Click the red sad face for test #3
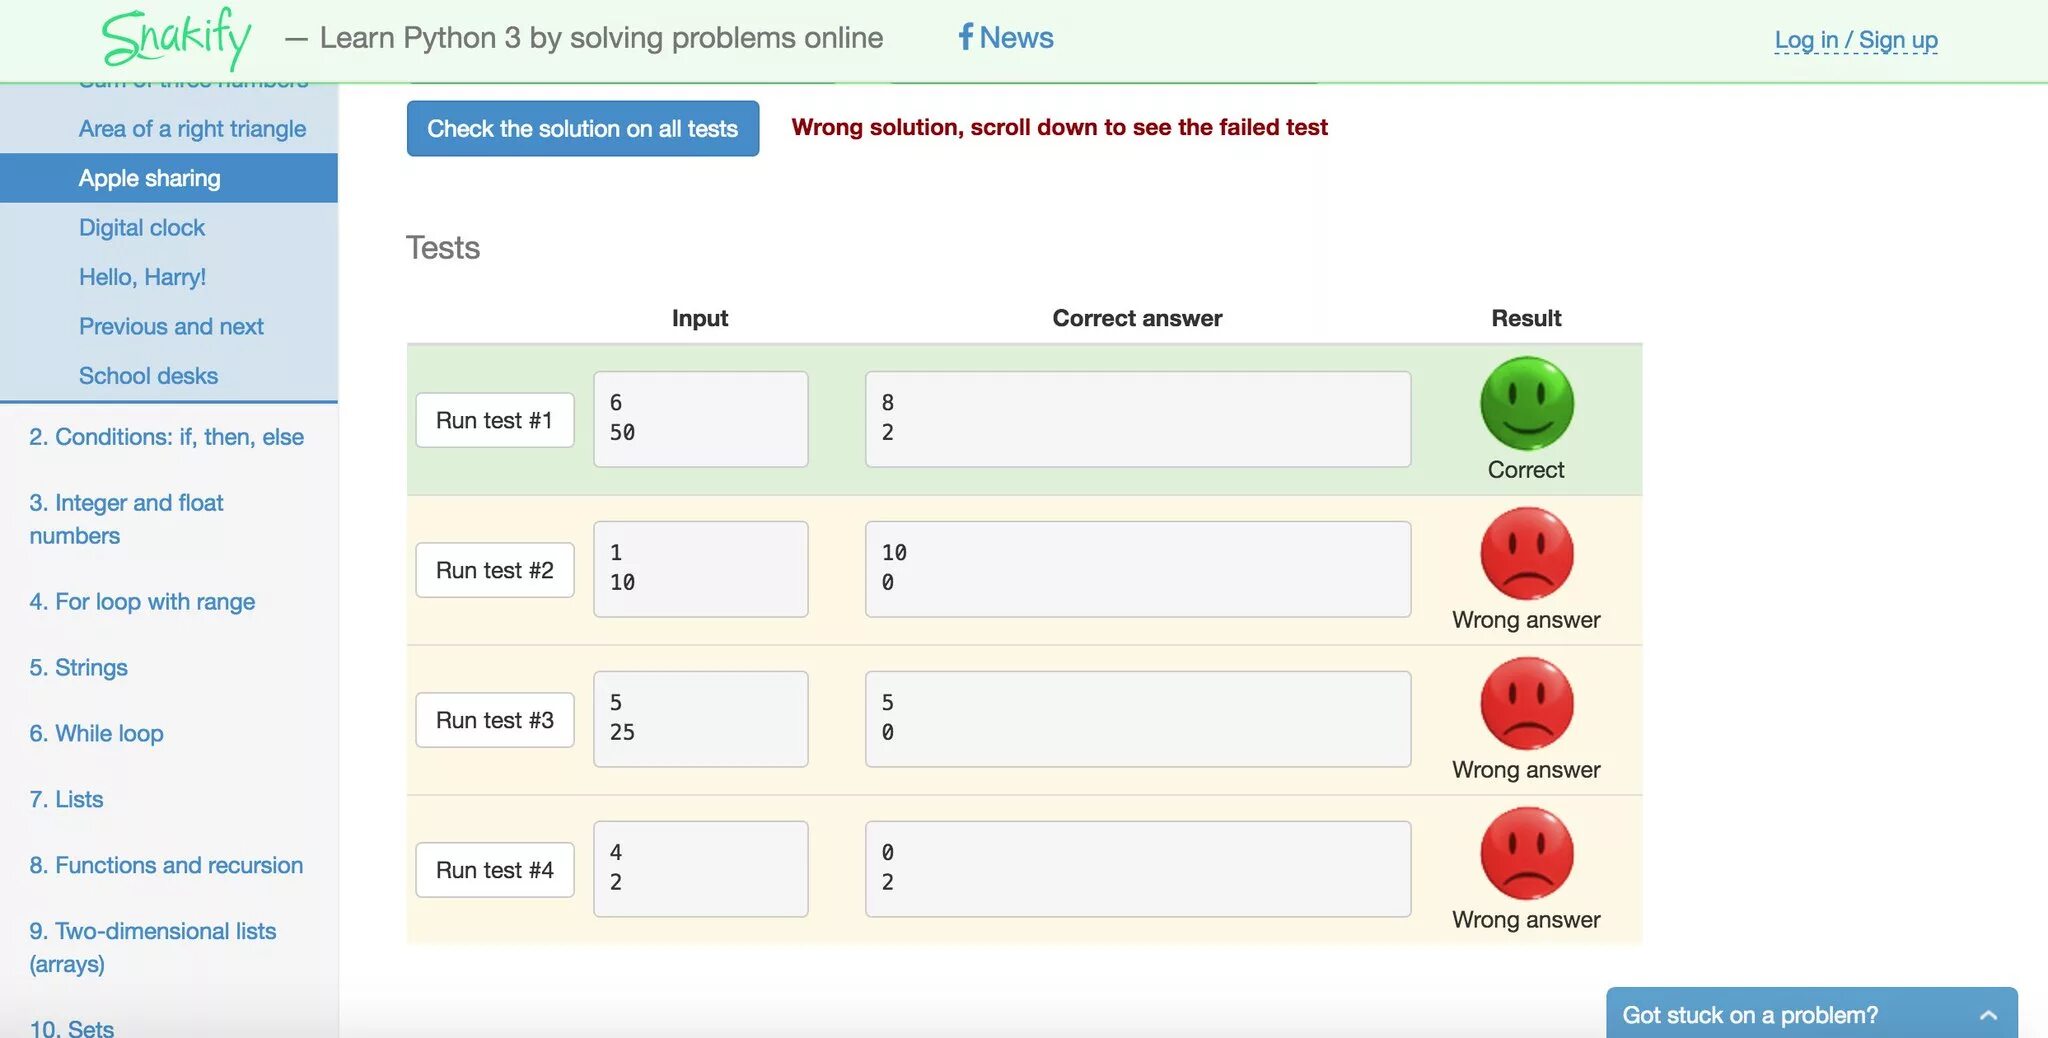Viewport: 2048px width, 1038px height. pos(1526,703)
